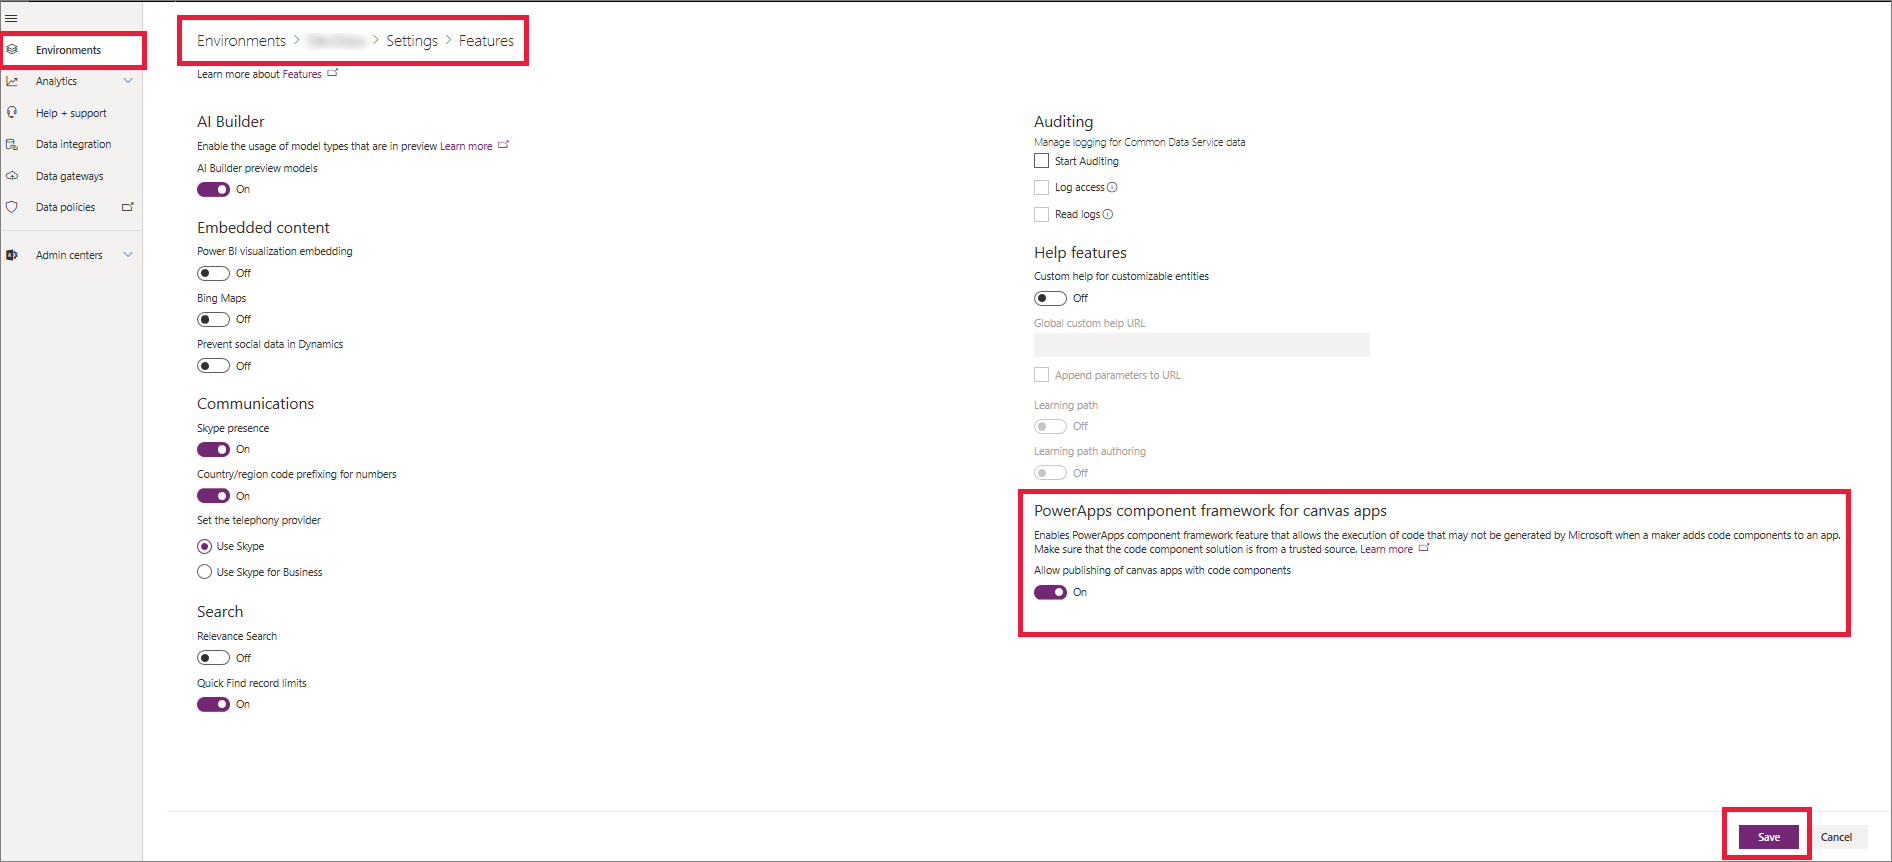Viewport: 1892px width, 862px height.
Task: Click the Environments sidebar icon
Action: click(x=12, y=49)
